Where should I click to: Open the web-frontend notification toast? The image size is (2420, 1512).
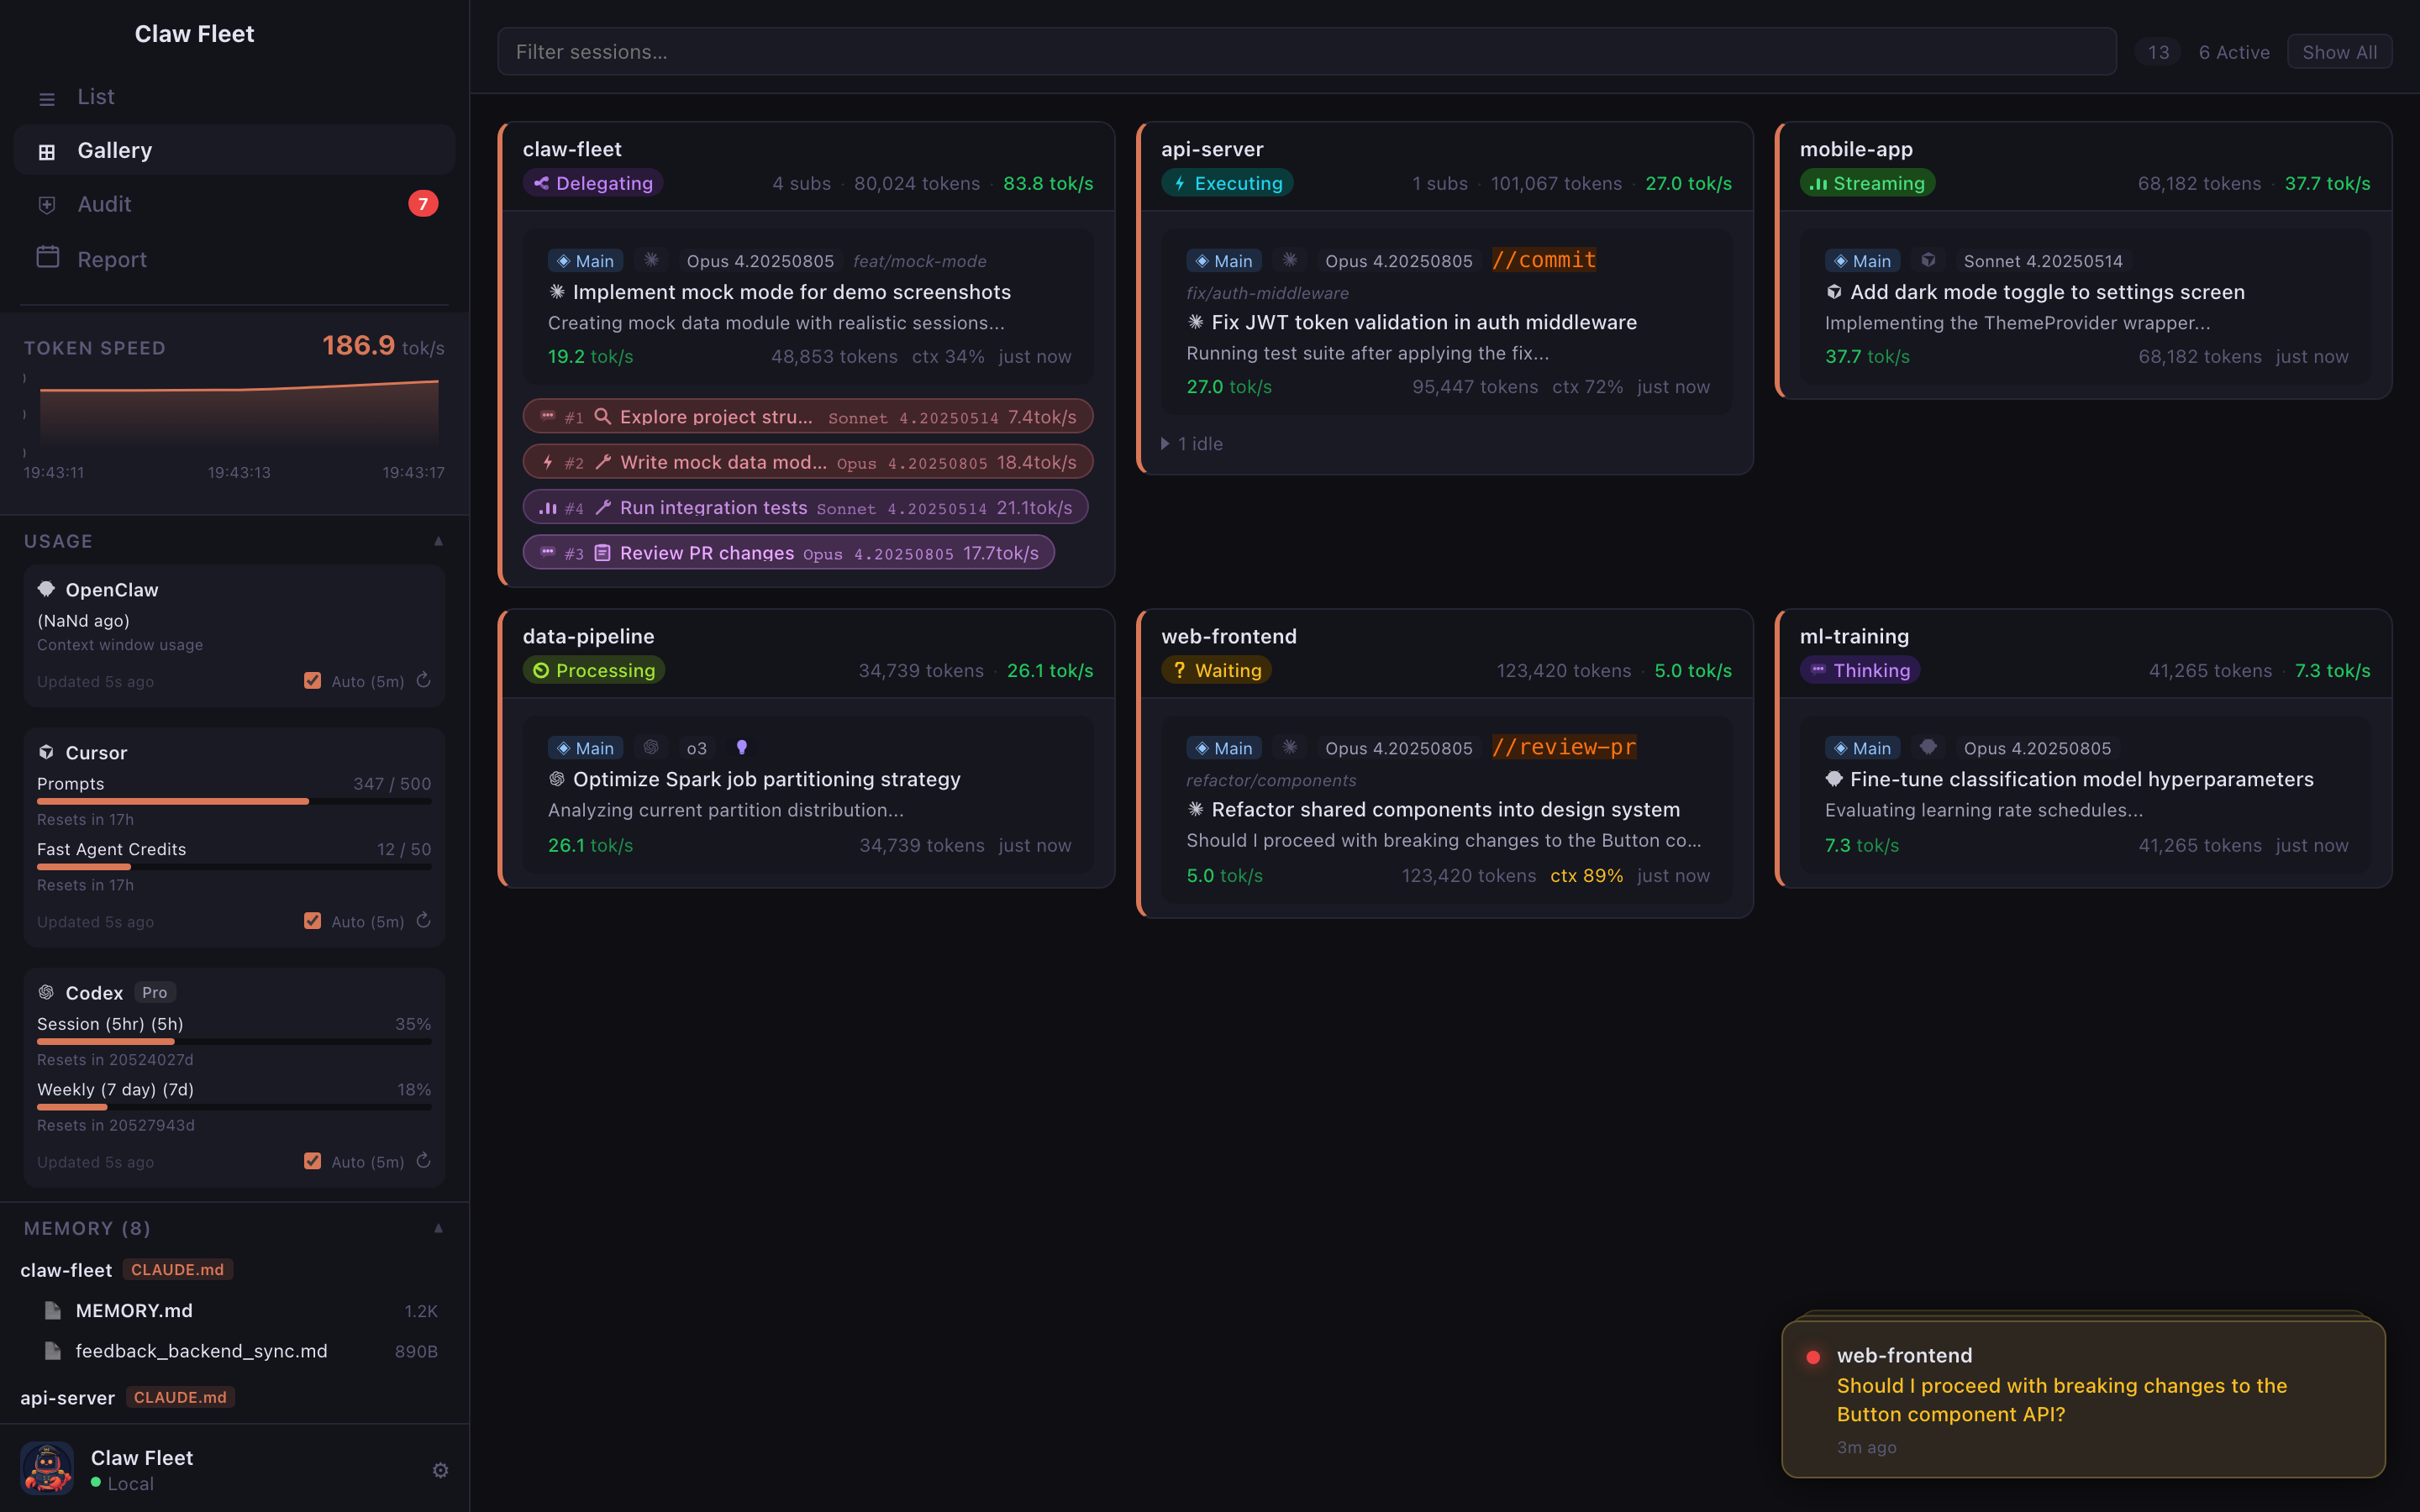coord(2082,1399)
